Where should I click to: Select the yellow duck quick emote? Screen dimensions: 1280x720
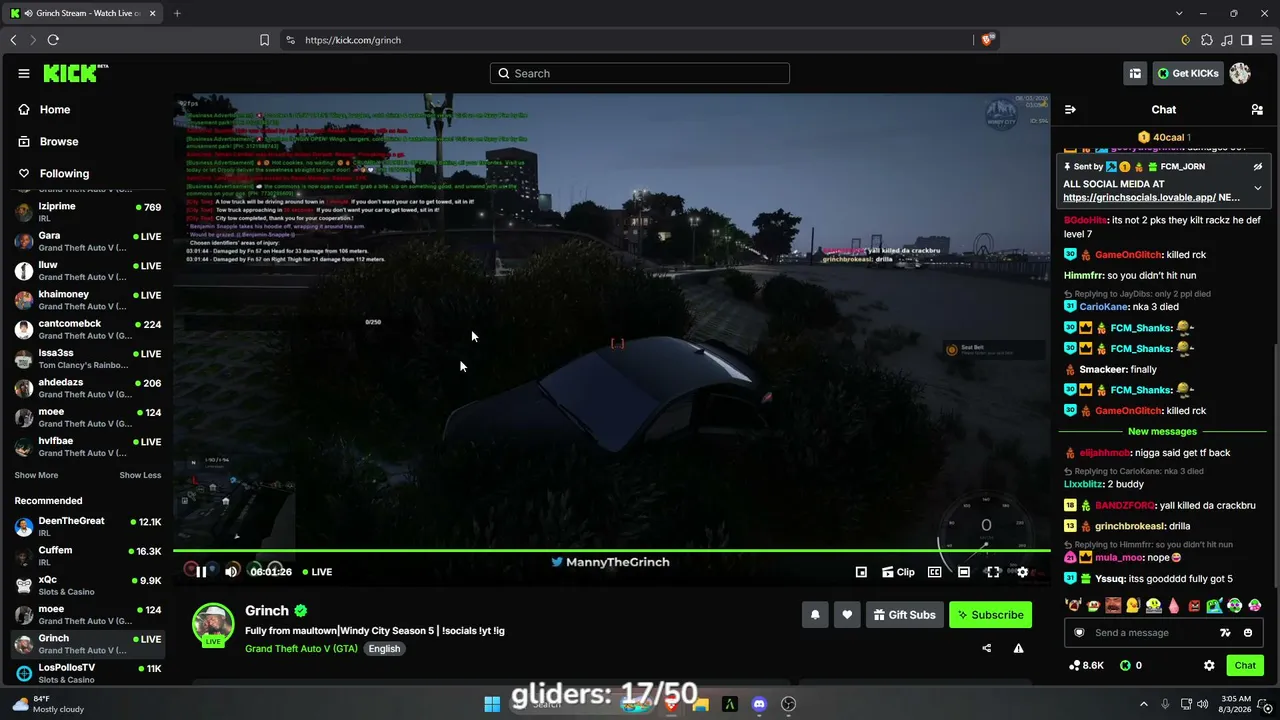coord(1133,605)
